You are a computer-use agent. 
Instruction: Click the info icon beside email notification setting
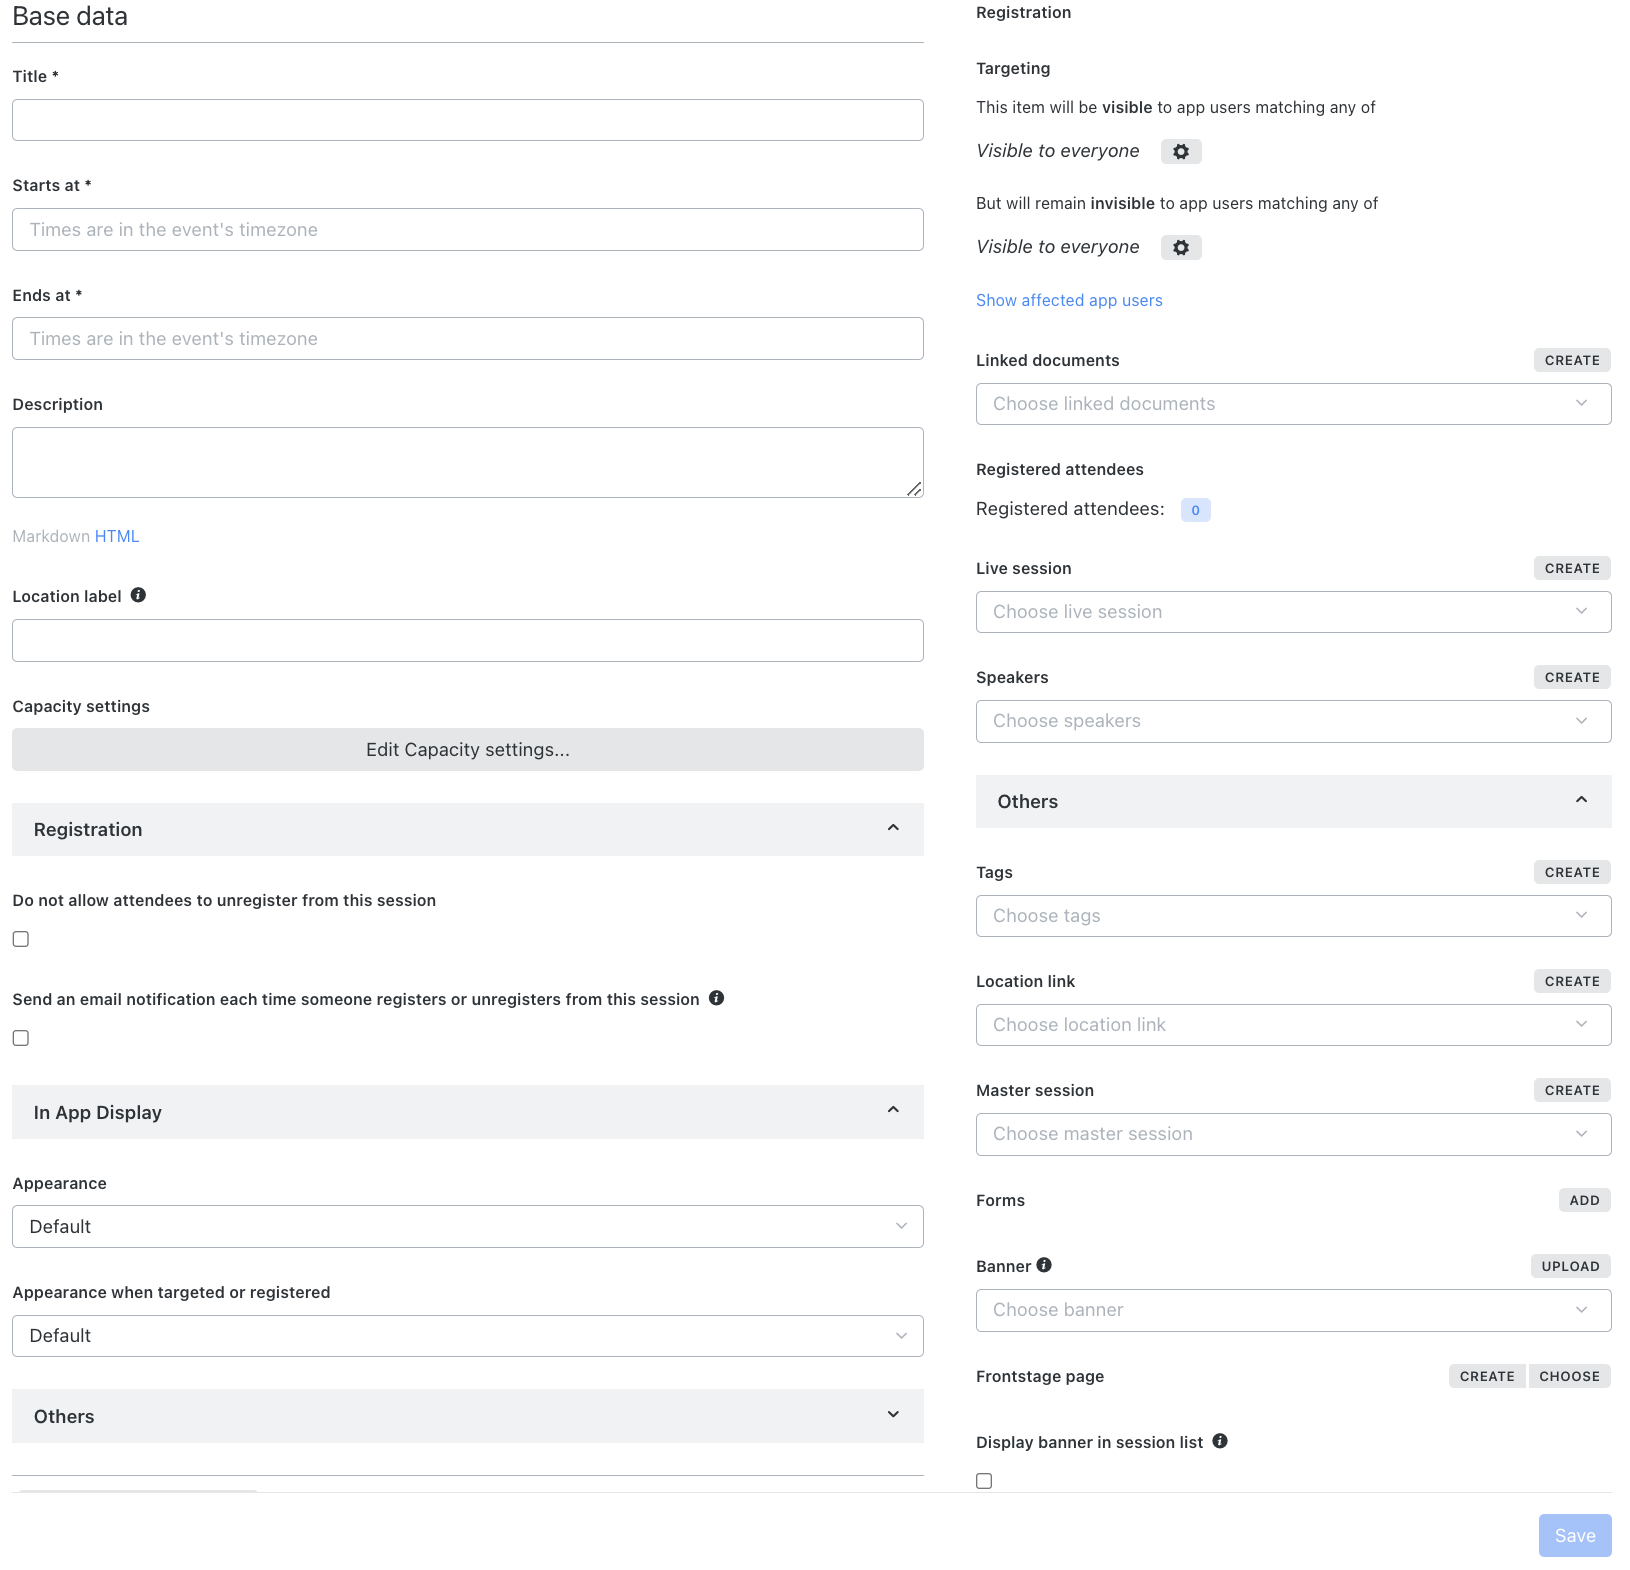point(716,998)
